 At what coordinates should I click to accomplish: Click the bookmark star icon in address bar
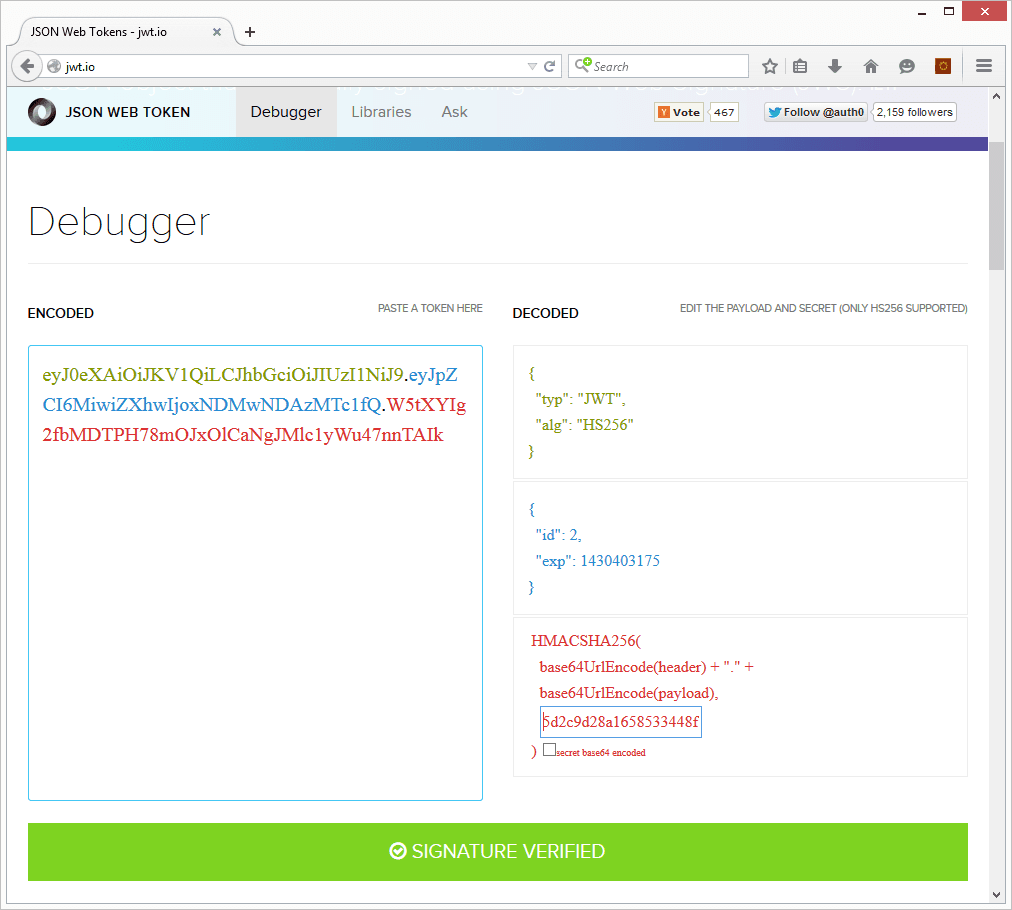(x=769, y=65)
